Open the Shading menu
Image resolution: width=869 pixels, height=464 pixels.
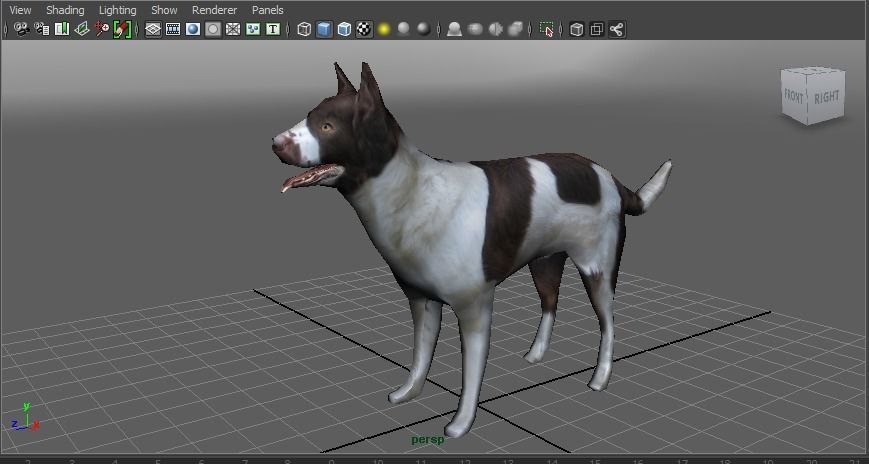pos(65,10)
